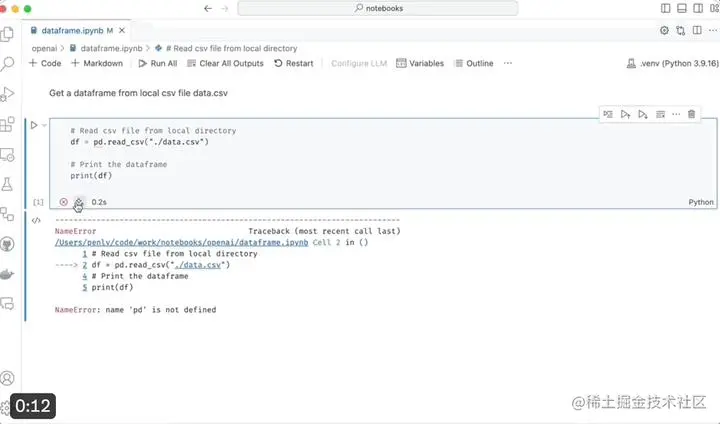Restart the notebook kernel
720x424 pixels.
293,63
